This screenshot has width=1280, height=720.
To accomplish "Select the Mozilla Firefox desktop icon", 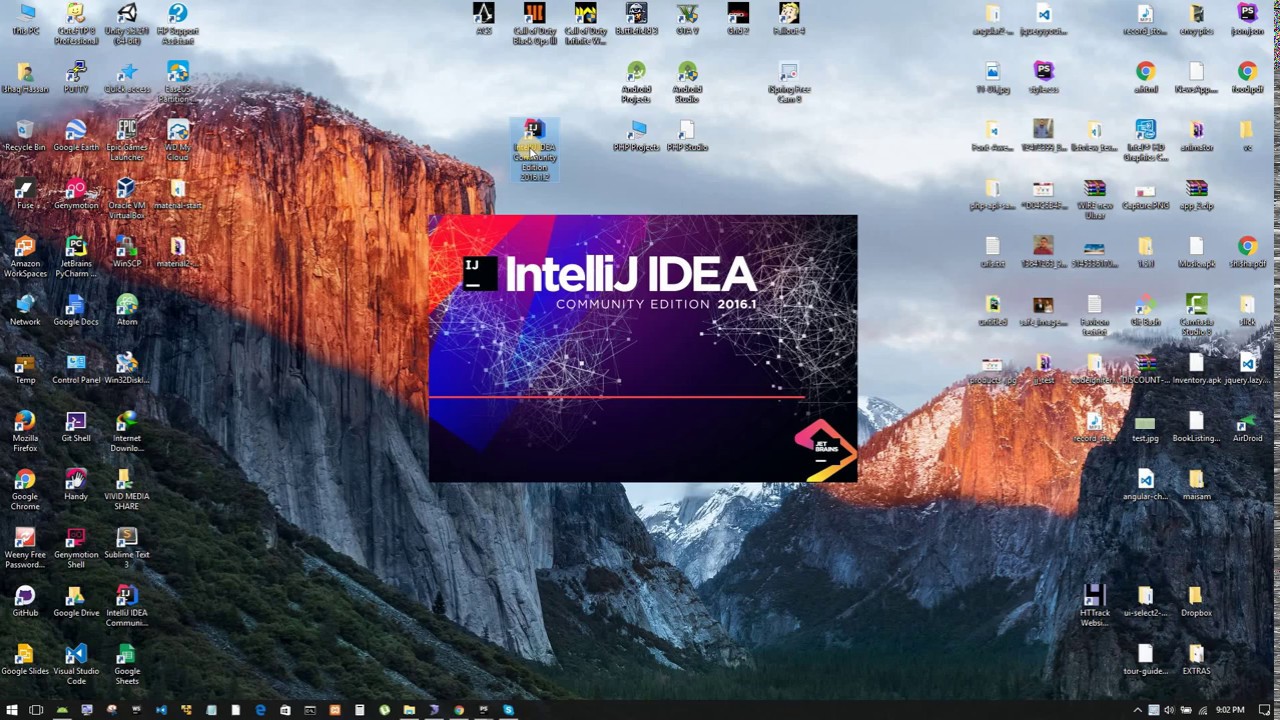I will click(25, 431).
